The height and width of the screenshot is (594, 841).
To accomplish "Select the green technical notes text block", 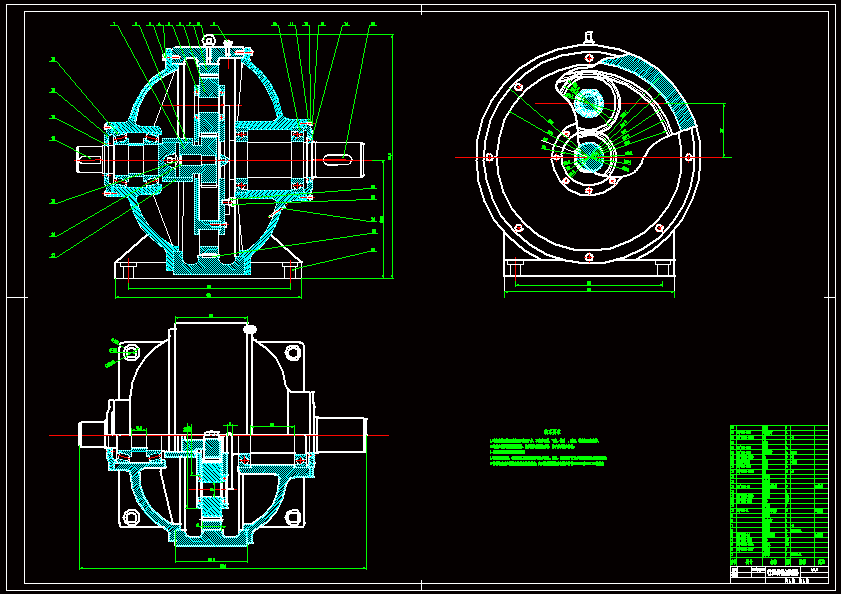I will click(548, 448).
